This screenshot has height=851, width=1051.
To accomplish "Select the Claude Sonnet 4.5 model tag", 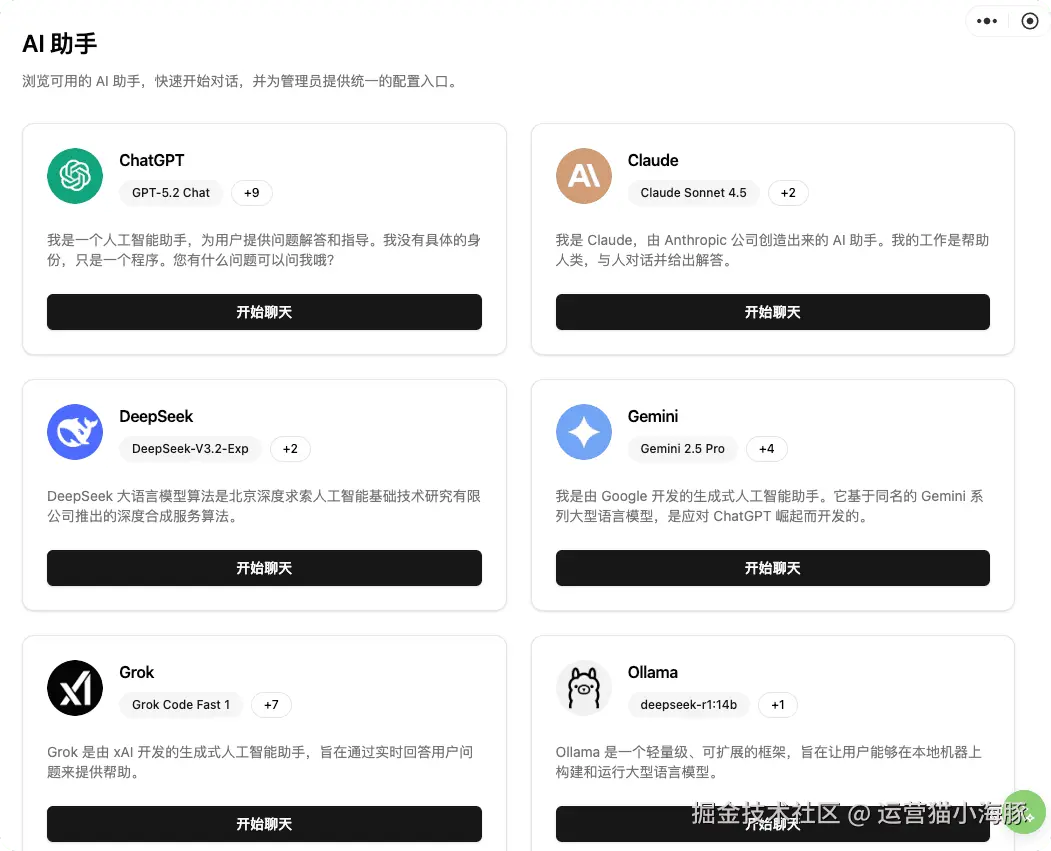I will [x=694, y=193].
